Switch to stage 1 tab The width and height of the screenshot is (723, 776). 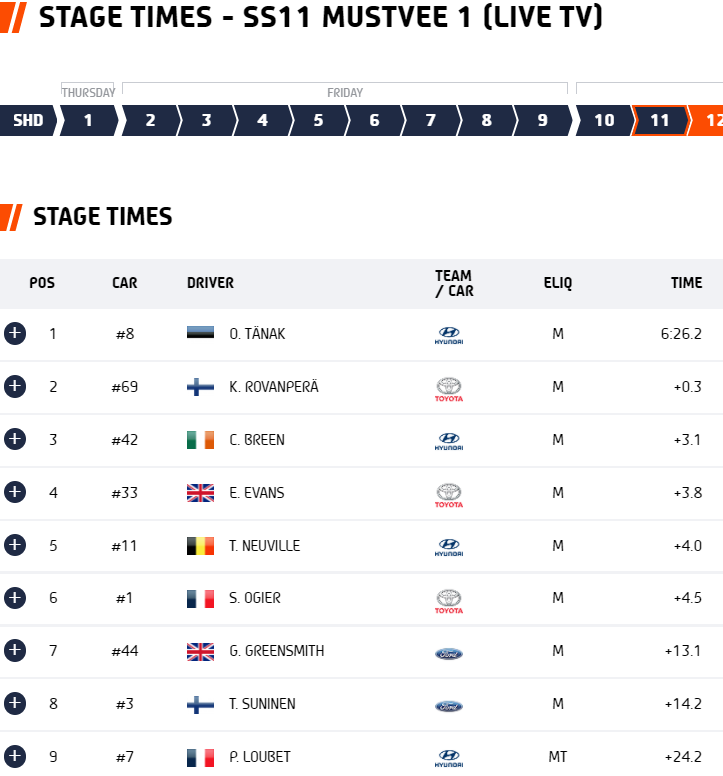pos(89,120)
